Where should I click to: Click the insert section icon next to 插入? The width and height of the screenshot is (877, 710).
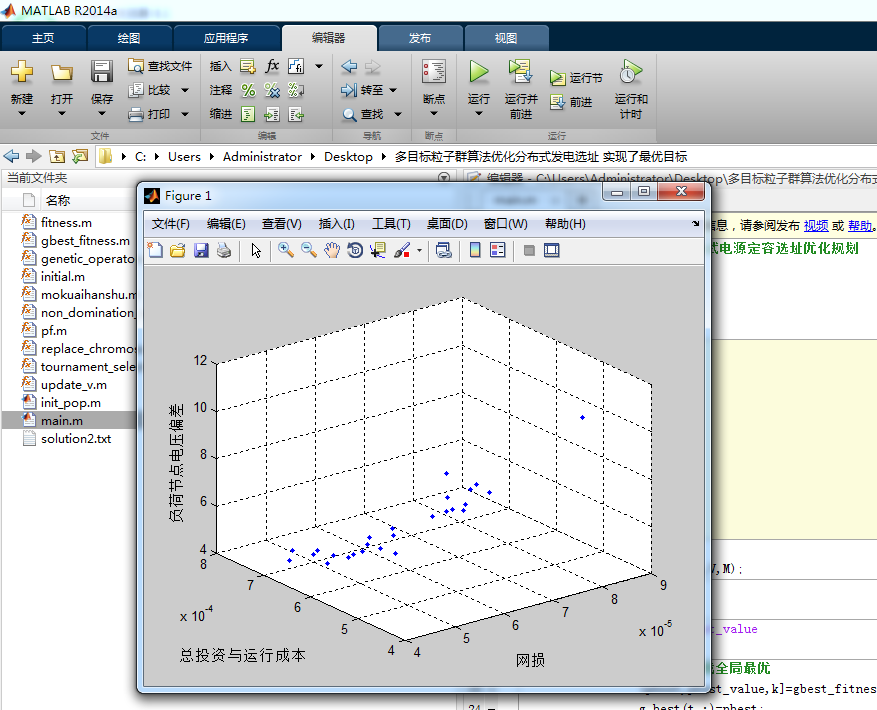pos(248,66)
